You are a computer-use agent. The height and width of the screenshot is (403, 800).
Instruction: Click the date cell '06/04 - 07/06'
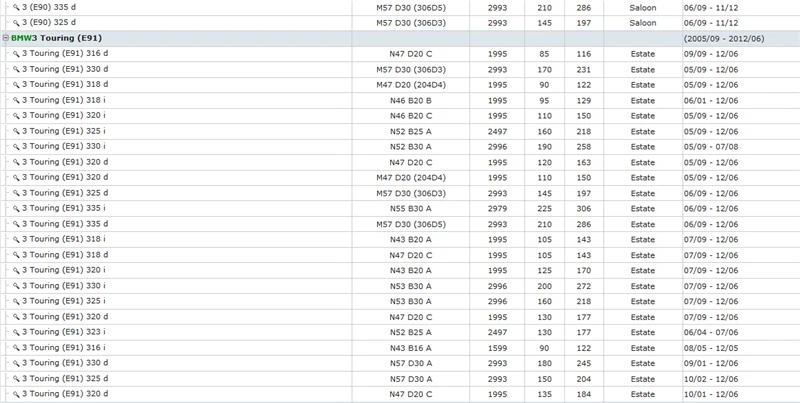711,332
